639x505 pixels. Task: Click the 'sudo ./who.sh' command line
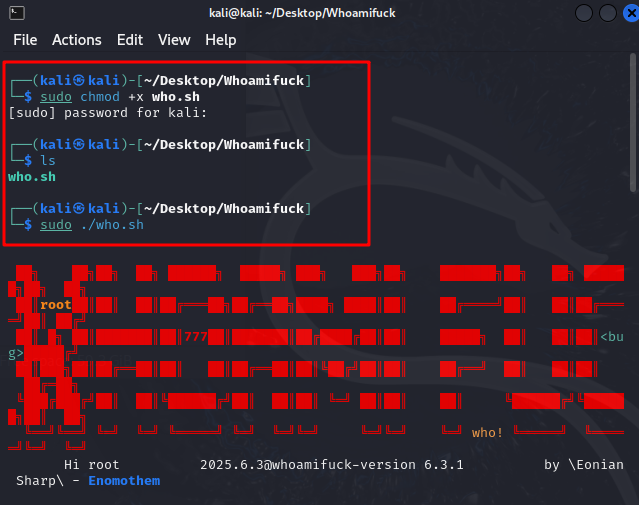(x=92, y=224)
